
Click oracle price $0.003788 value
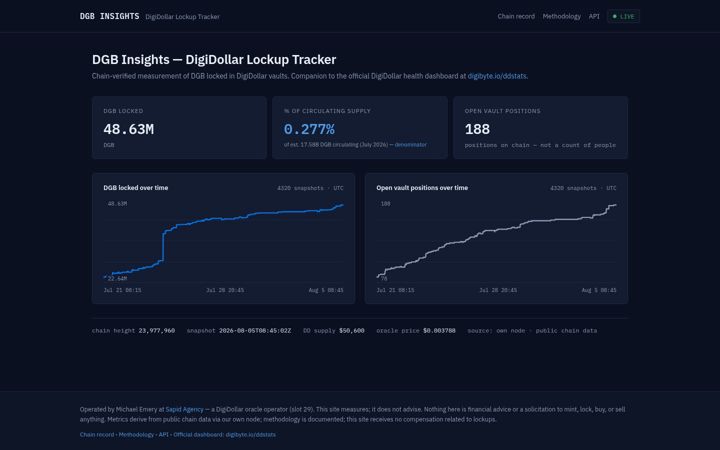coord(439,331)
